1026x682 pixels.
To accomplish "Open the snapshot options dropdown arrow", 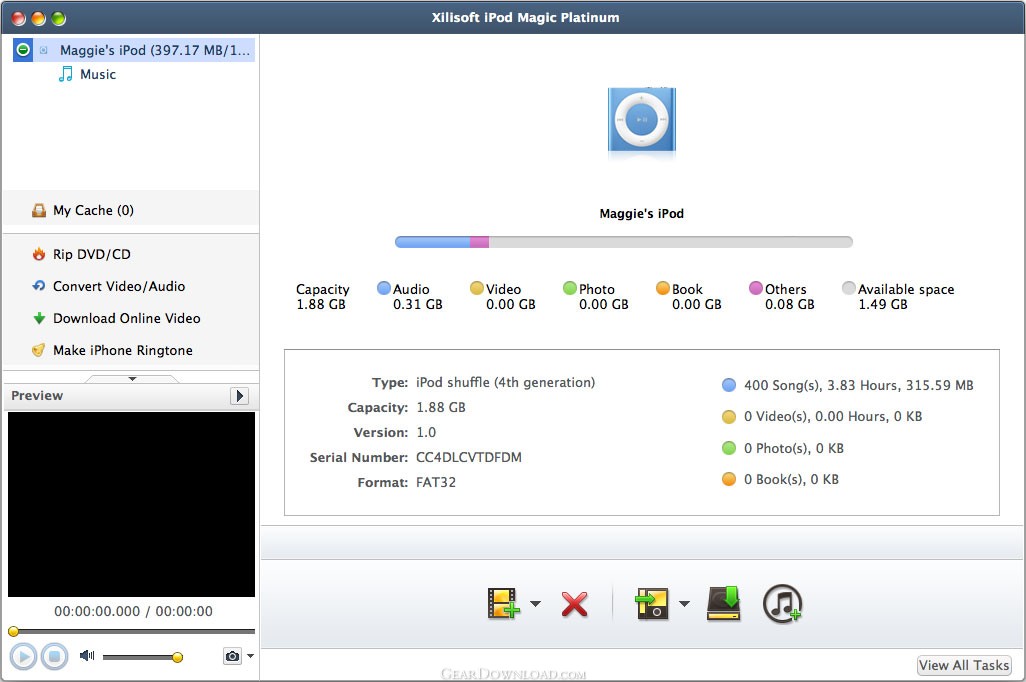I will coord(250,656).
